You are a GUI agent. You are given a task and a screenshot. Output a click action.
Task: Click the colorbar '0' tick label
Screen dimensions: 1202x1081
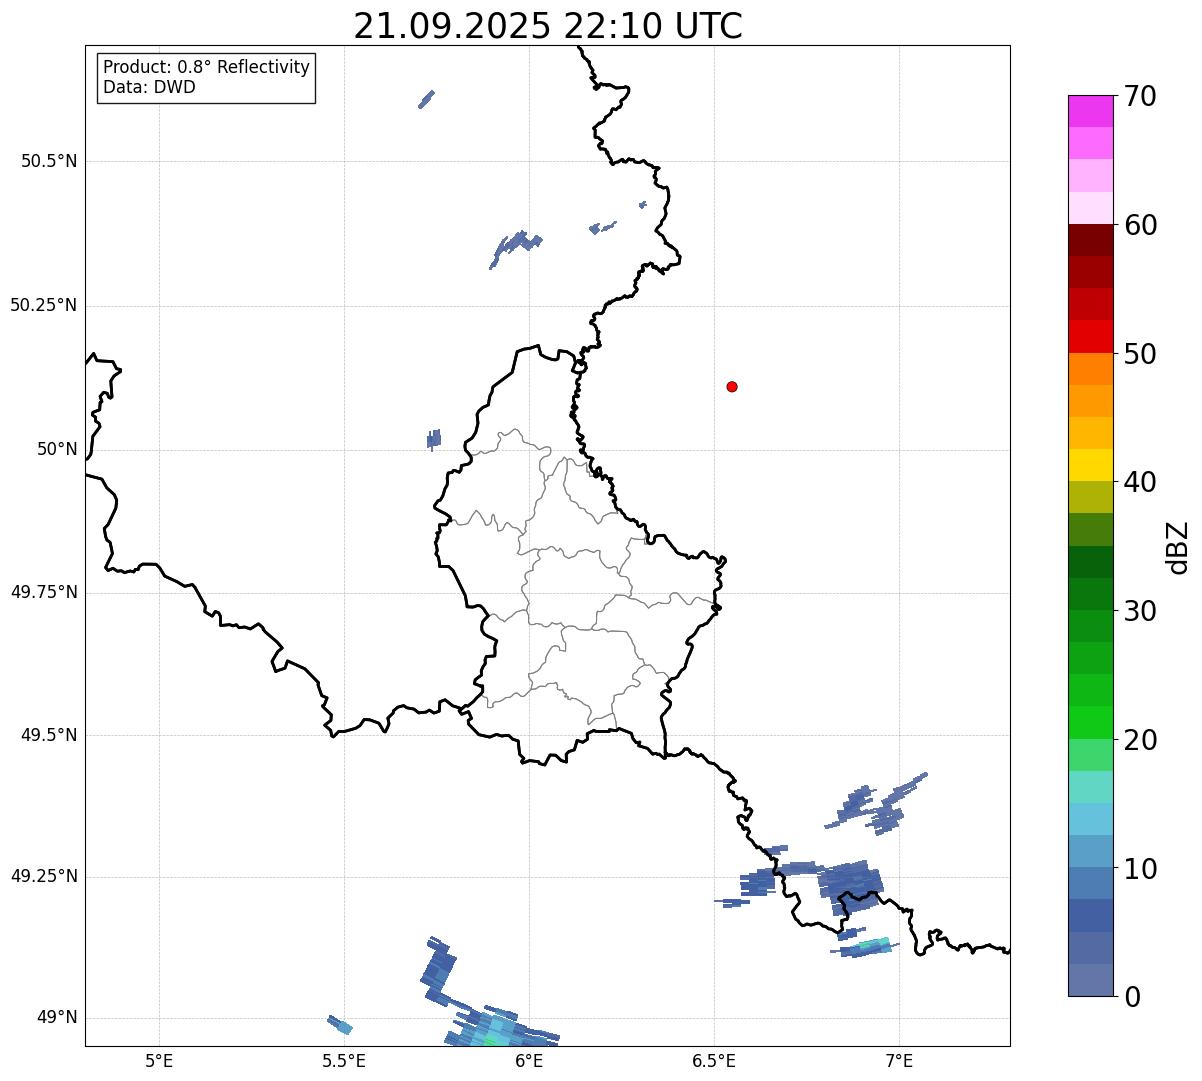1132,997
